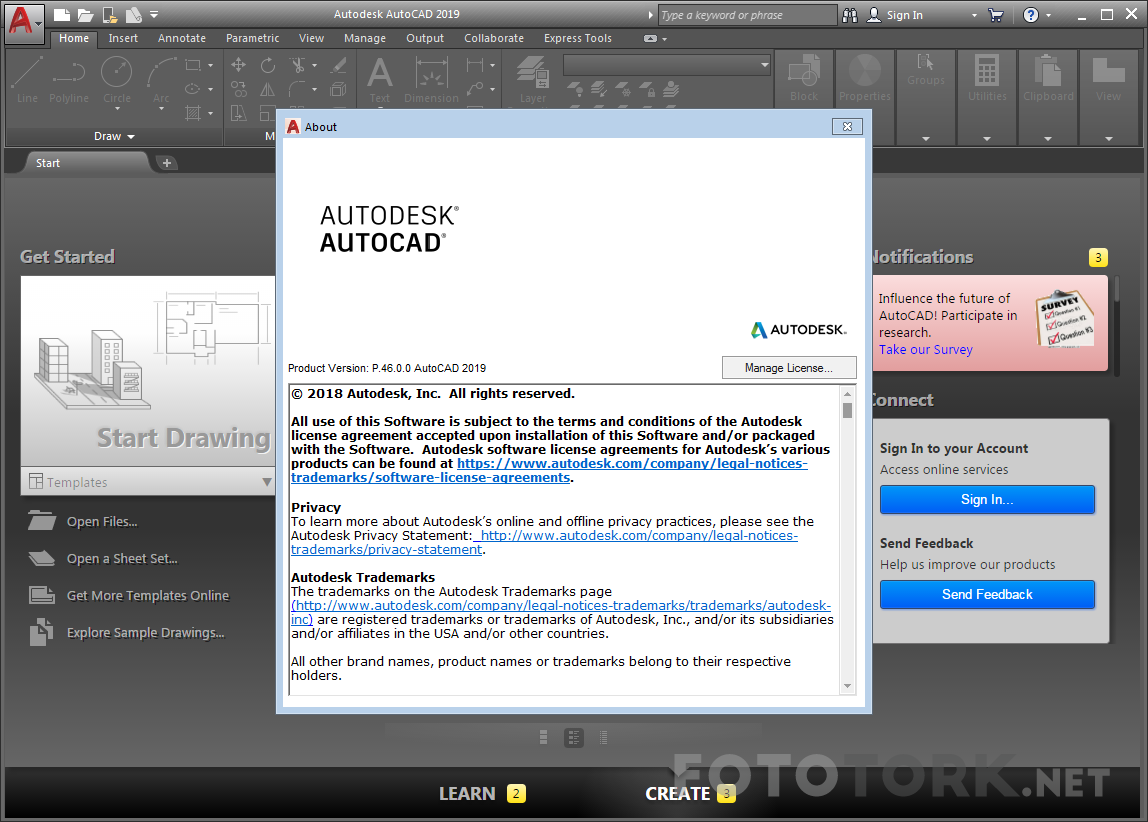Expand the Draw panel dropdown
Screen dimensions: 1148x822
pos(114,136)
